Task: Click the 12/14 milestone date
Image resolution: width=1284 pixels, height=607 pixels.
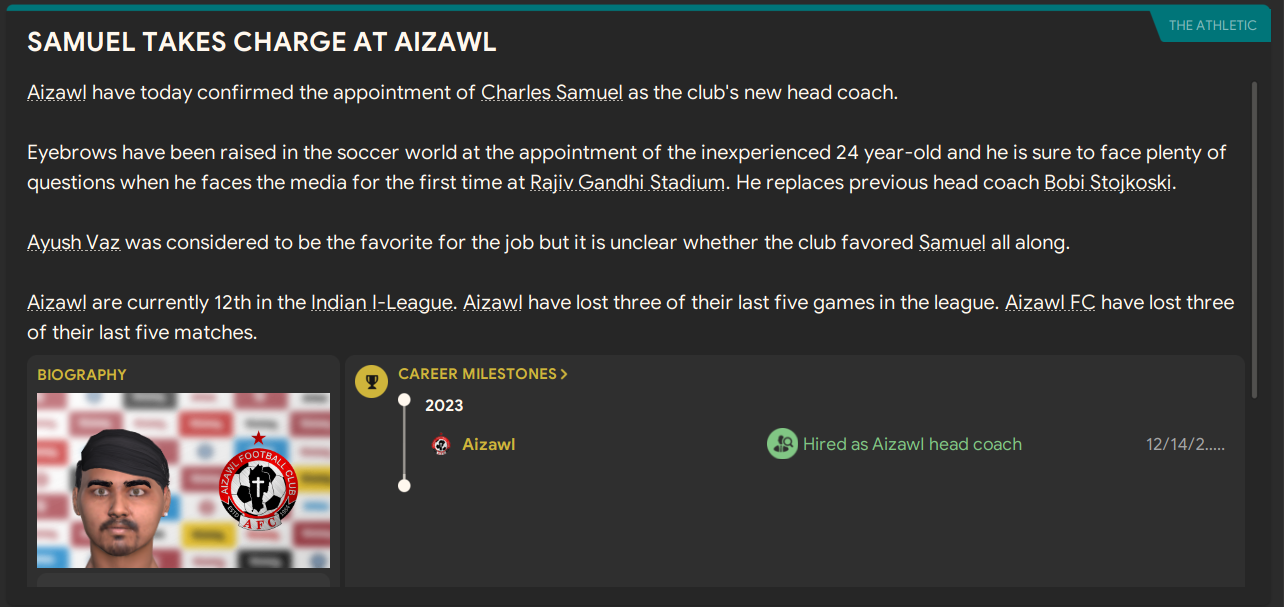Action: [1185, 444]
